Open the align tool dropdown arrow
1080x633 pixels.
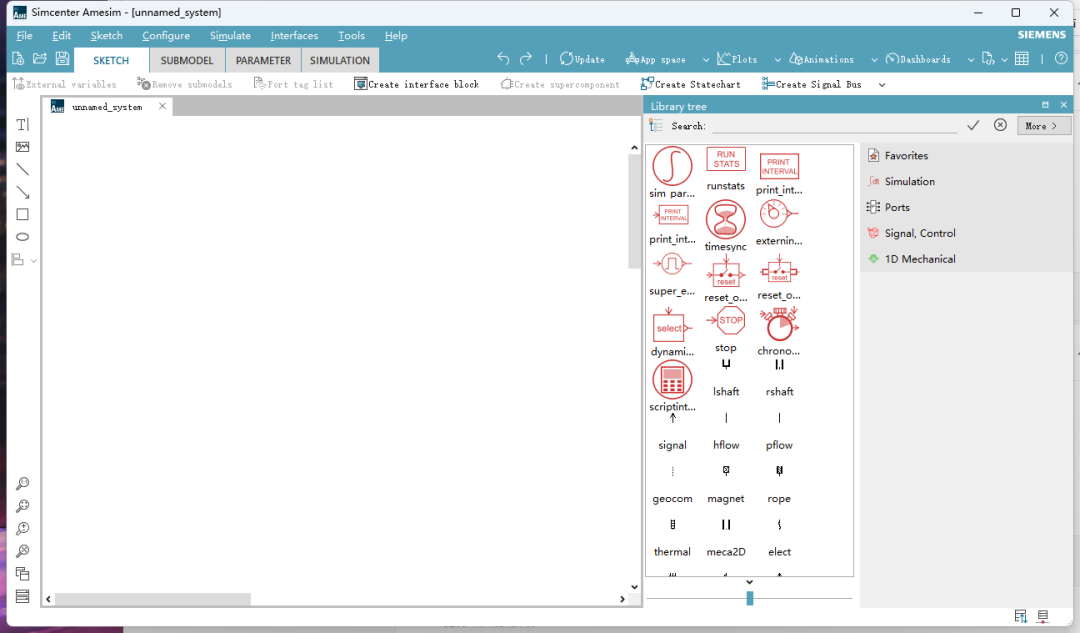[33, 260]
